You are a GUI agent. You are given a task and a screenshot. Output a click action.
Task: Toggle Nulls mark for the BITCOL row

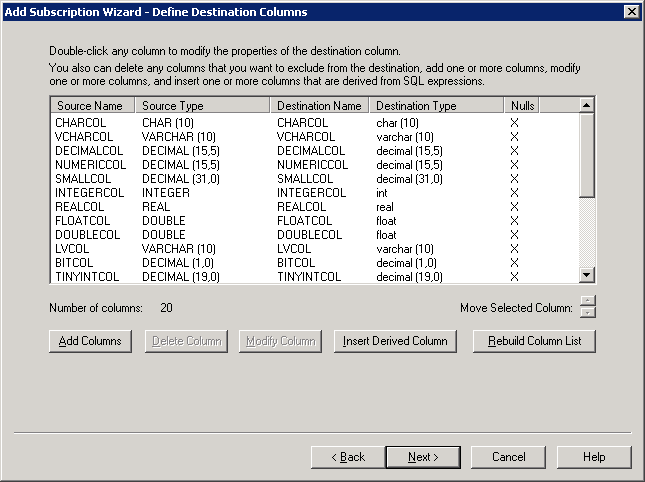[x=515, y=262]
